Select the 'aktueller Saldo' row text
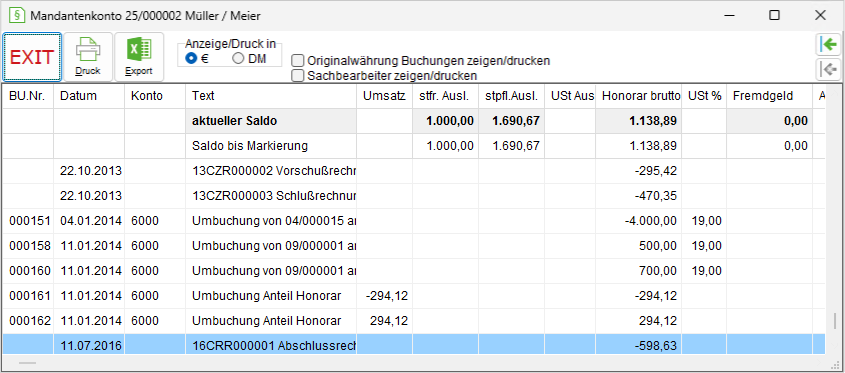 (234, 121)
